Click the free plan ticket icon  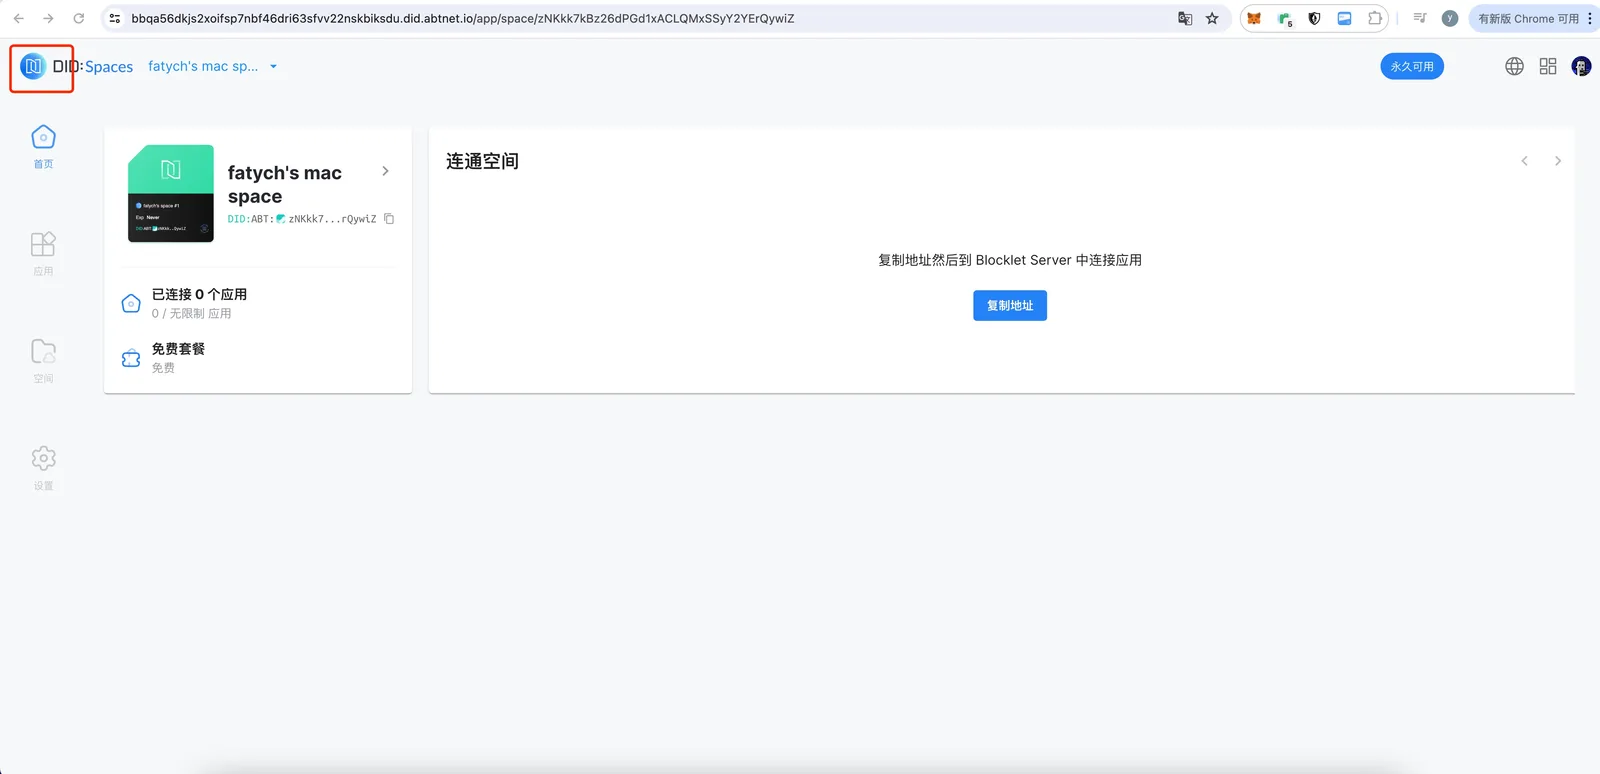[131, 358]
